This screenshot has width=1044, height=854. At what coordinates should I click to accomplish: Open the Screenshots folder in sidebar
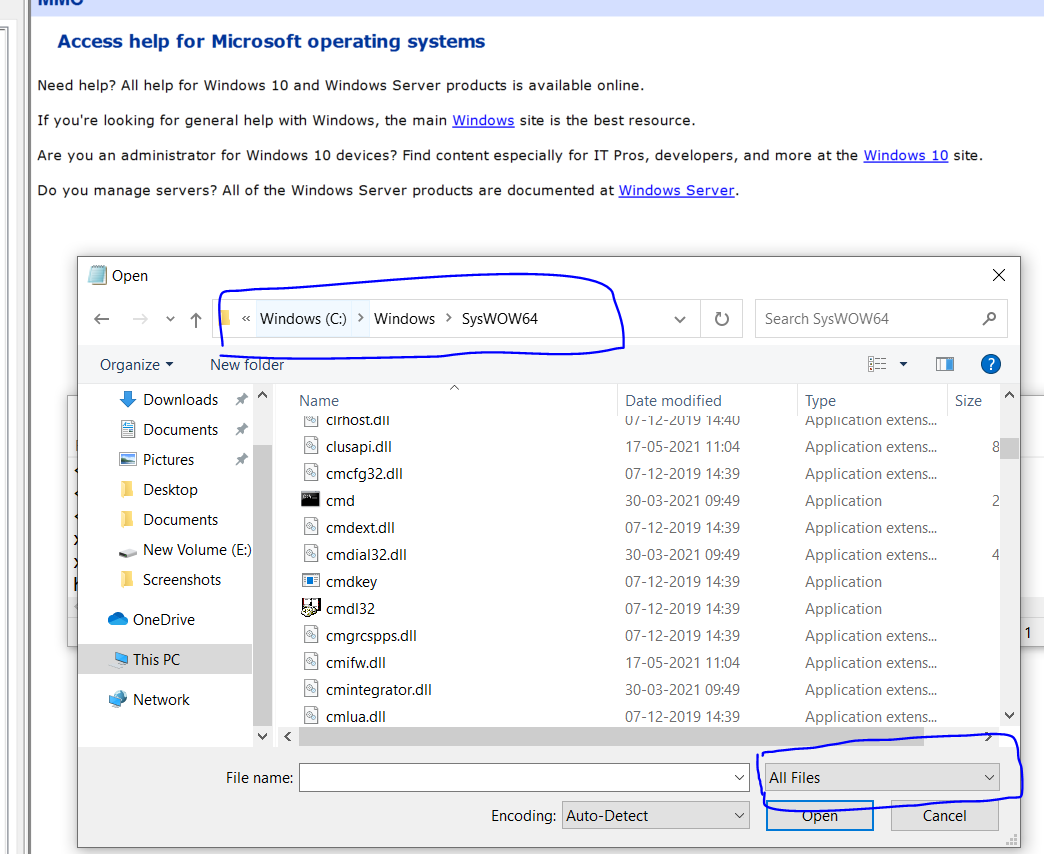(x=182, y=579)
